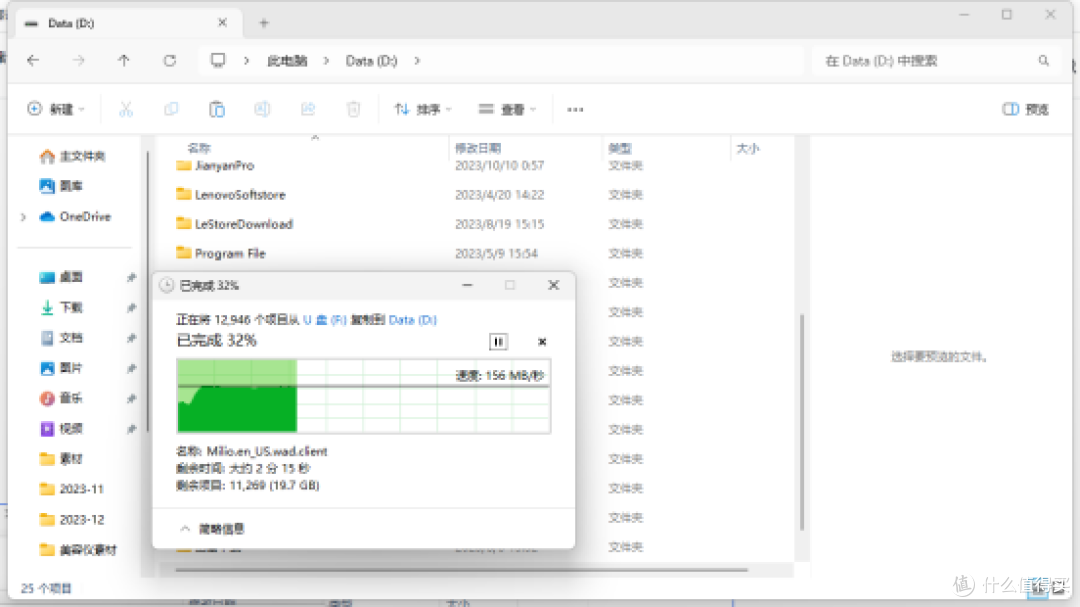Click the Share icon in toolbar

308,109
